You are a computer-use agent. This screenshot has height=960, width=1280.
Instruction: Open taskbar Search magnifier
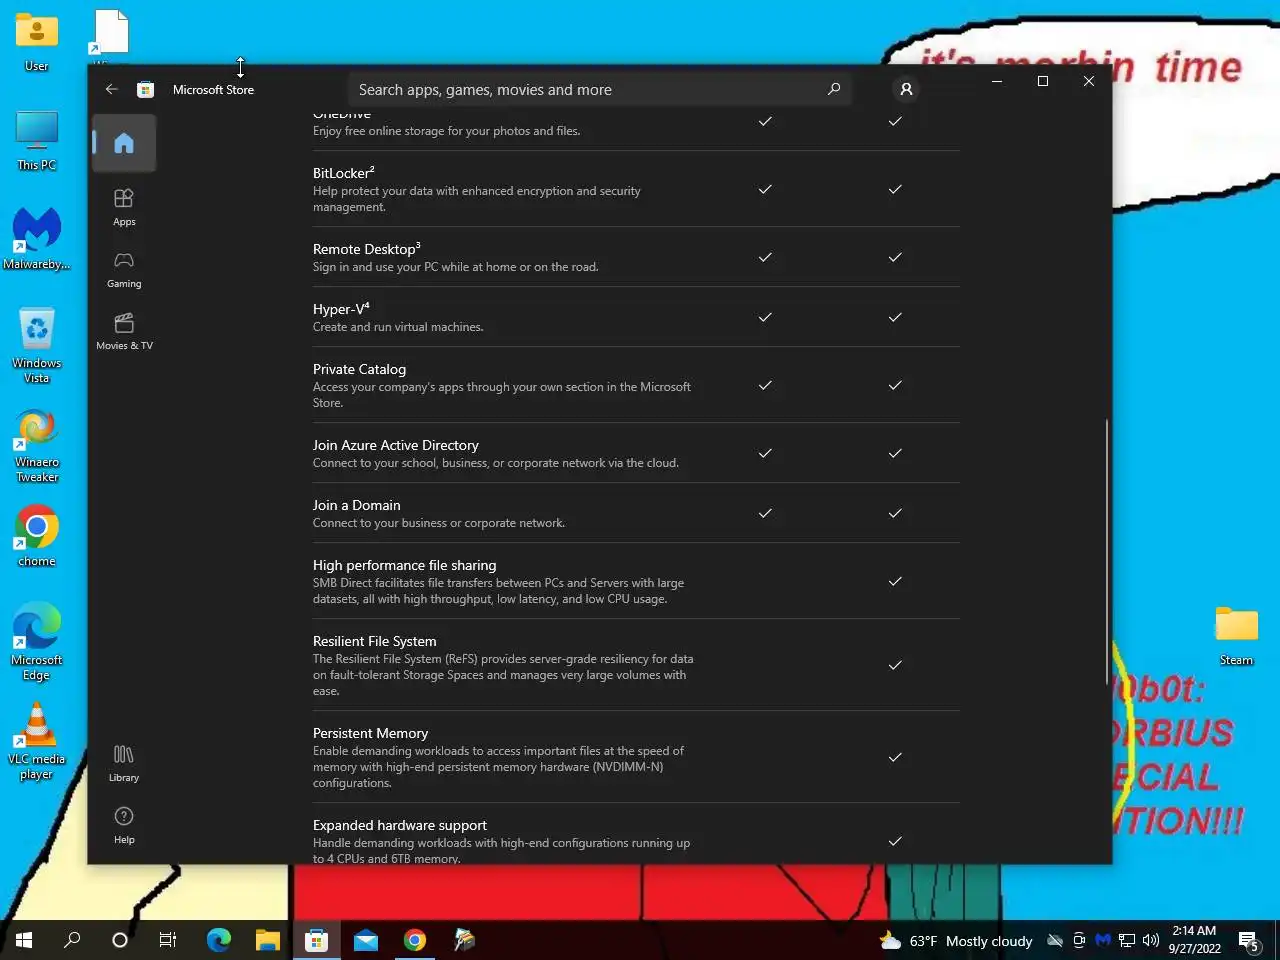[72, 940]
